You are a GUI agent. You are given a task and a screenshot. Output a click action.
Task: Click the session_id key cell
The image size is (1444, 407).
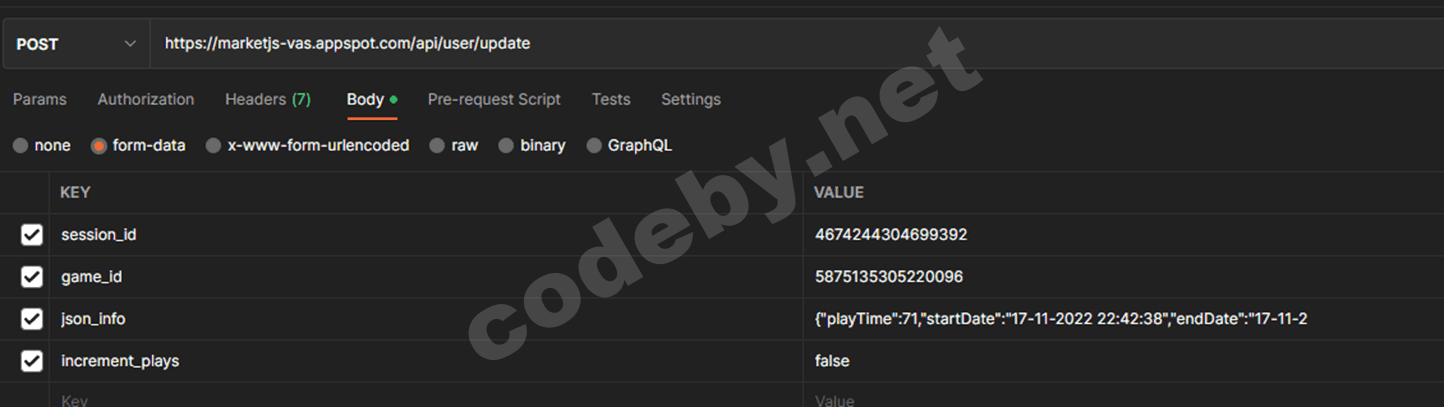426,235
